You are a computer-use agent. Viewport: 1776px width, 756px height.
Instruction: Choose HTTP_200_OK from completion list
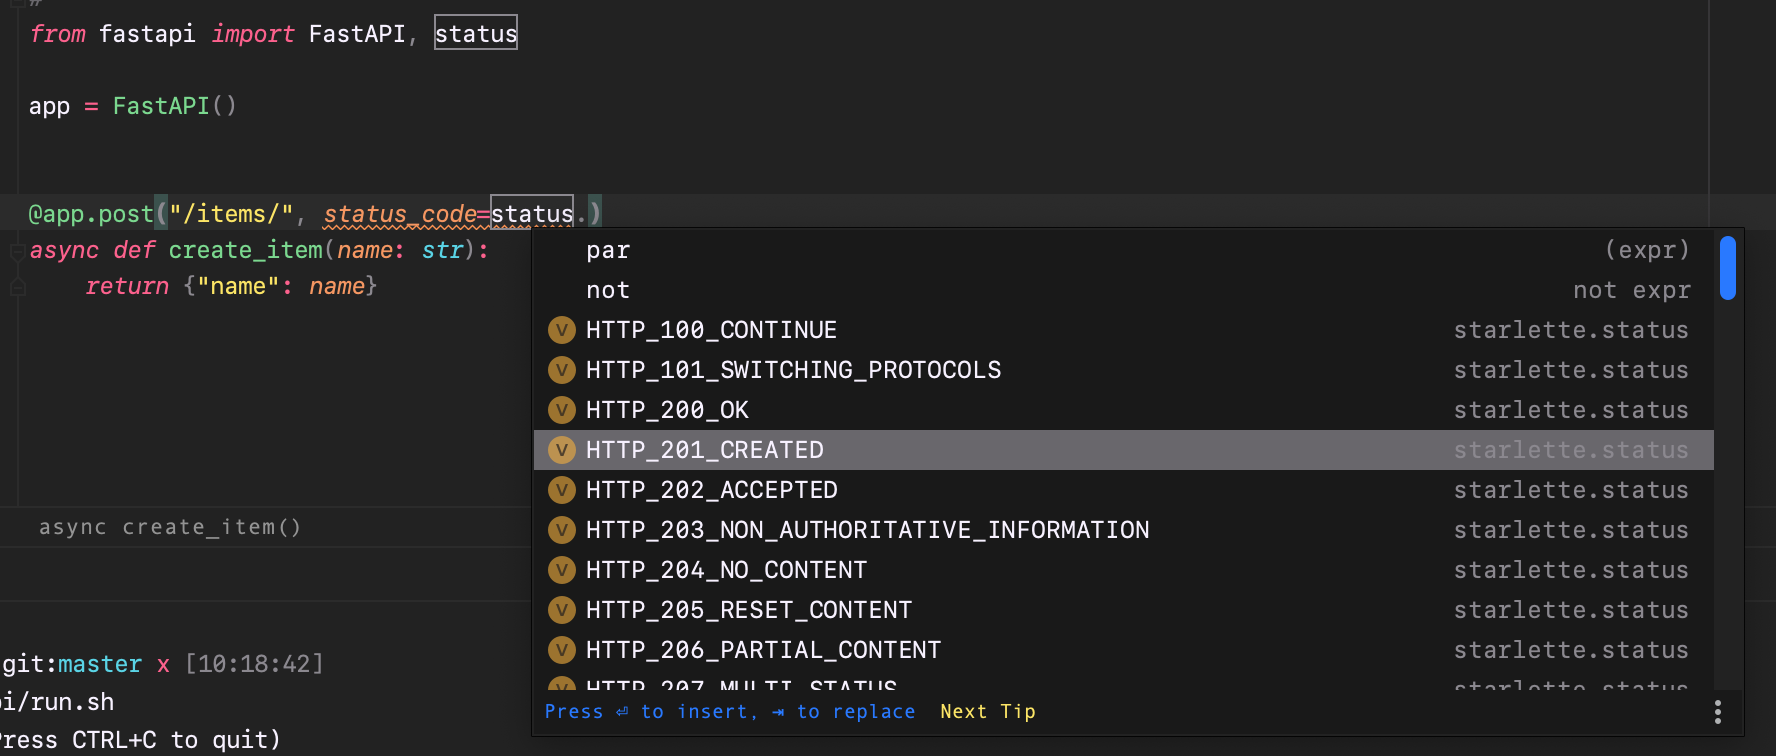point(1123,410)
